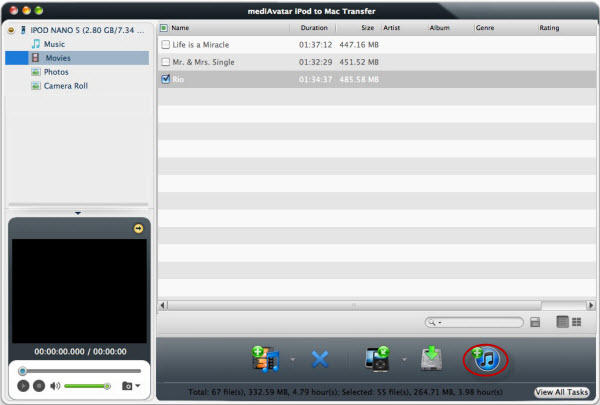600x405 pixels.
Task: Toggle the select-all checkbox in header
Action: point(164,28)
